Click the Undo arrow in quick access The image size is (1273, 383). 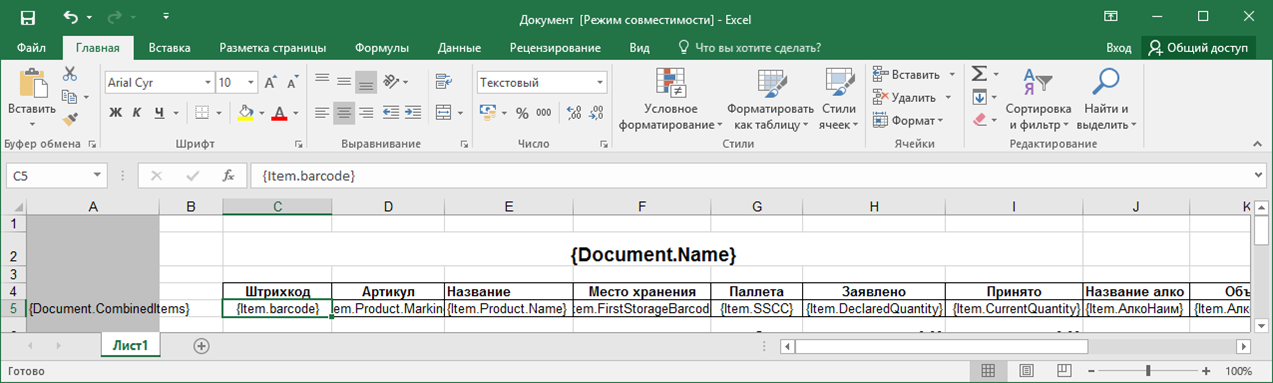pyautogui.click(x=70, y=17)
